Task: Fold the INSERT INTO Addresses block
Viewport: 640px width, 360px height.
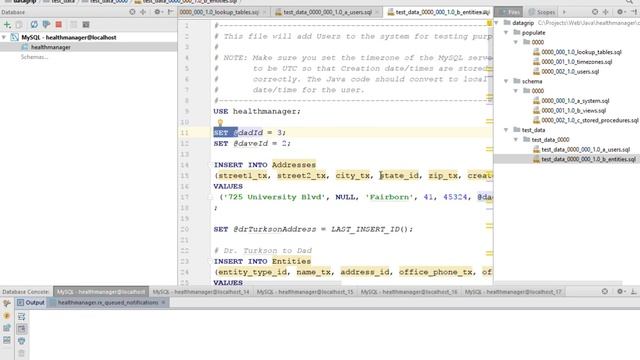Action: [x=211, y=165]
